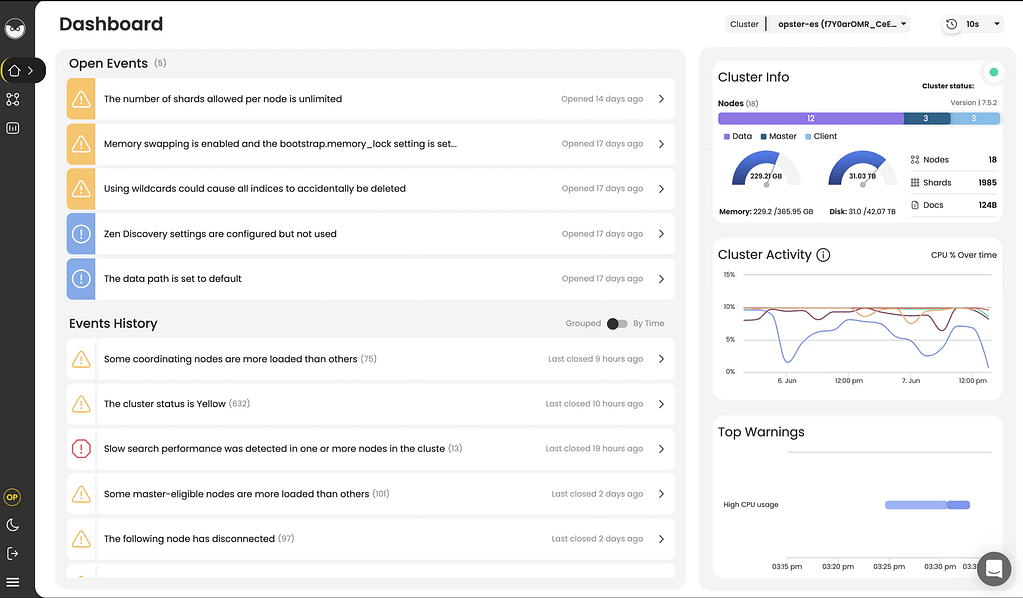This screenshot has width=1023, height=598.
Task: Click the High CPU usage progress bar
Action: tap(926, 505)
